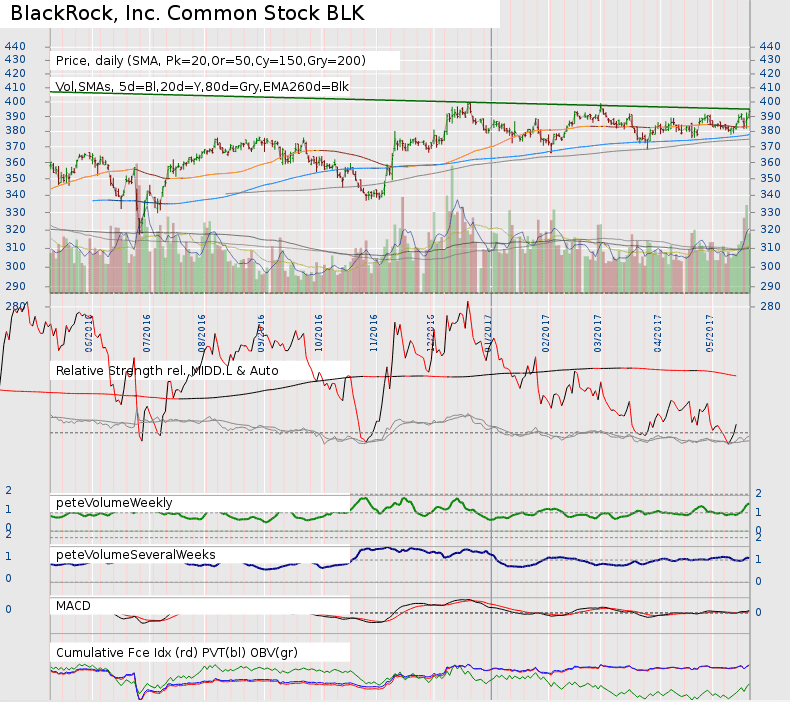Click the 360 value on right price axis

tap(770, 162)
